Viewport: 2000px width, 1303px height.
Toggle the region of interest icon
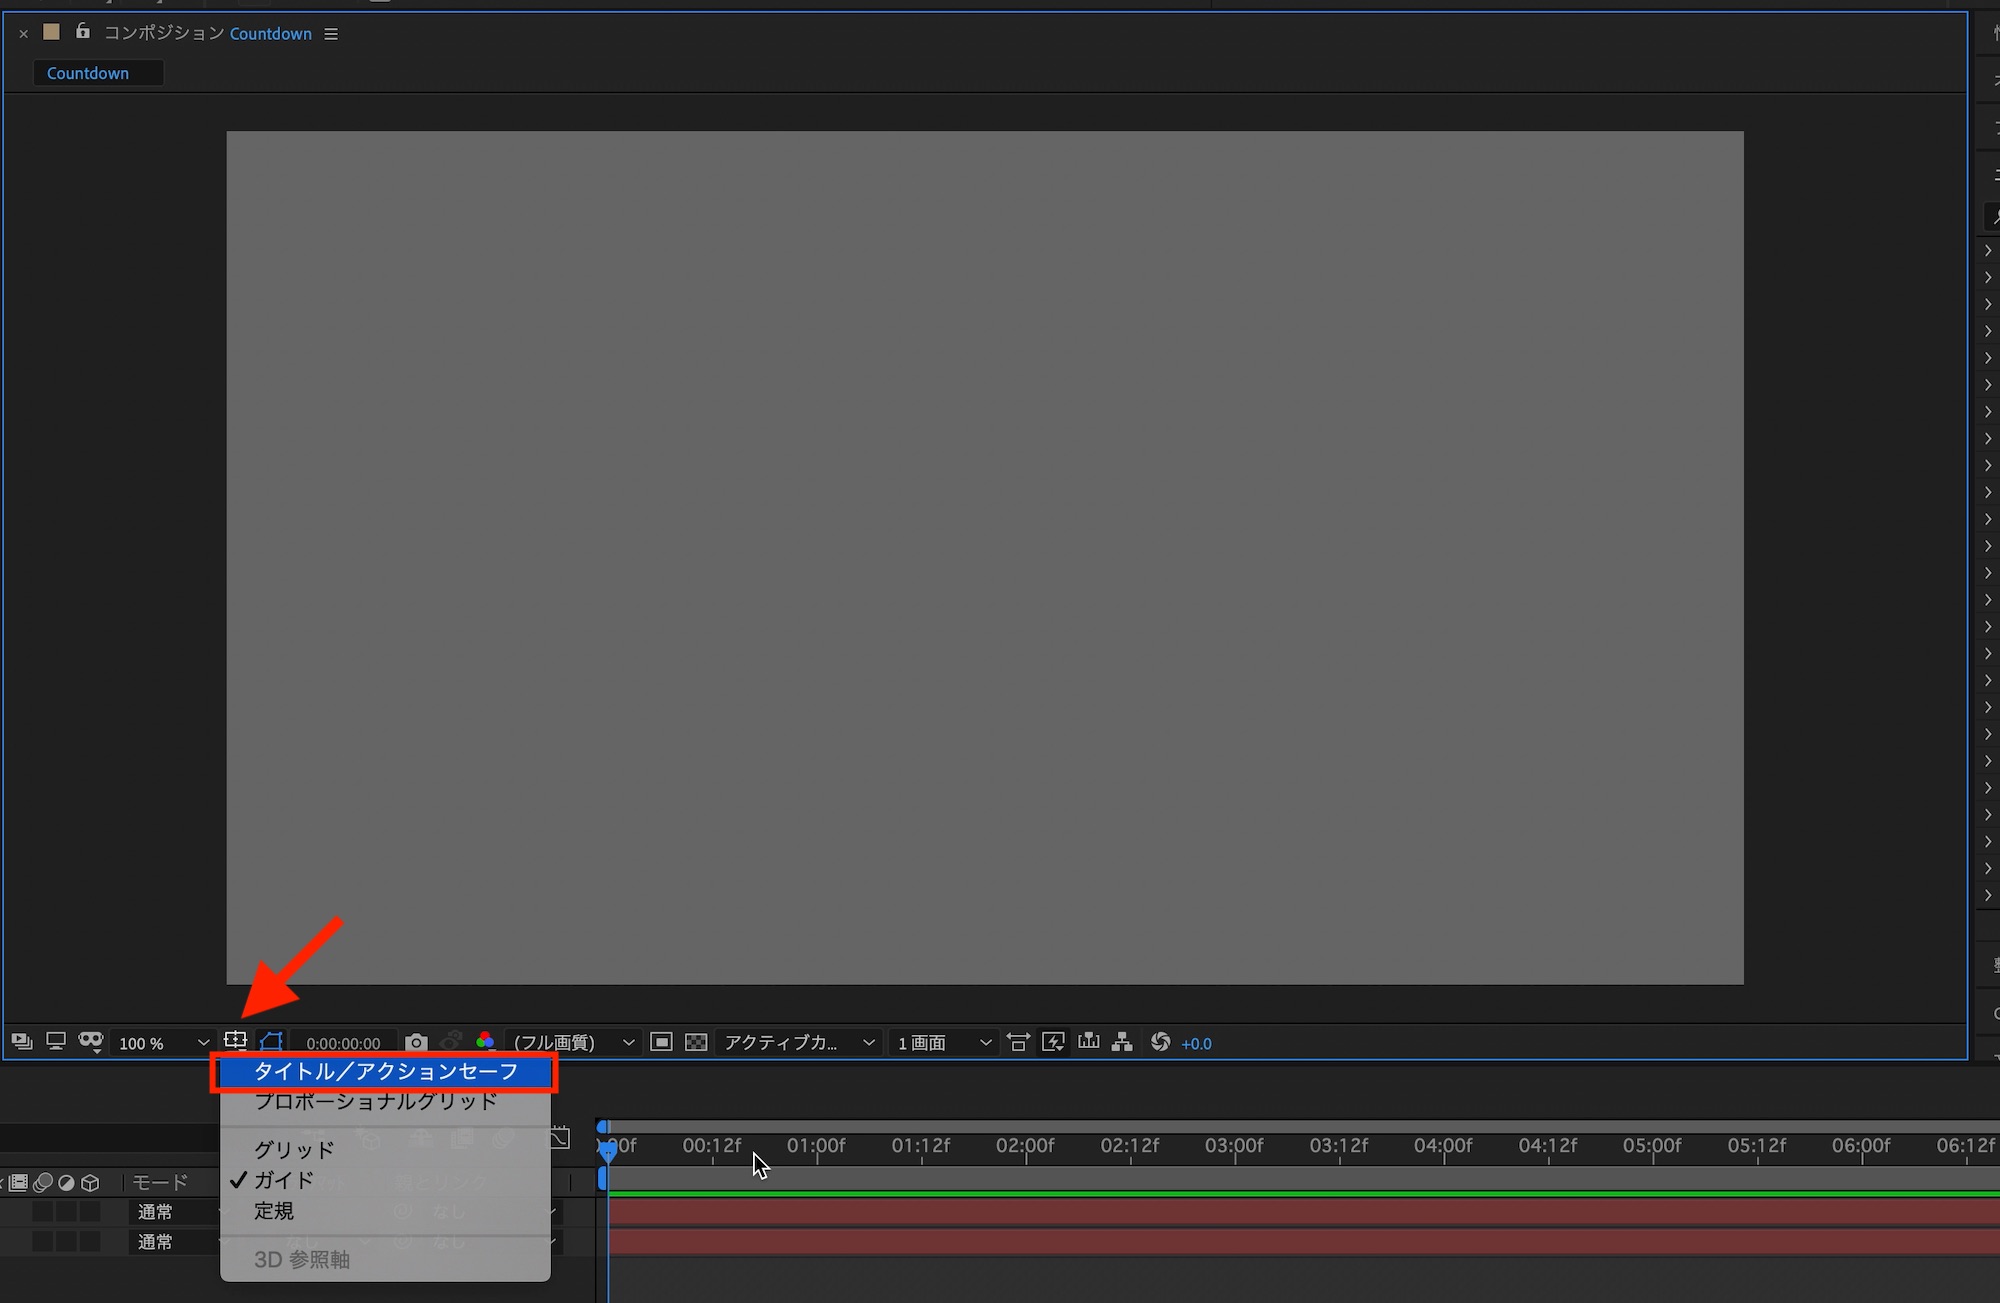pos(661,1042)
